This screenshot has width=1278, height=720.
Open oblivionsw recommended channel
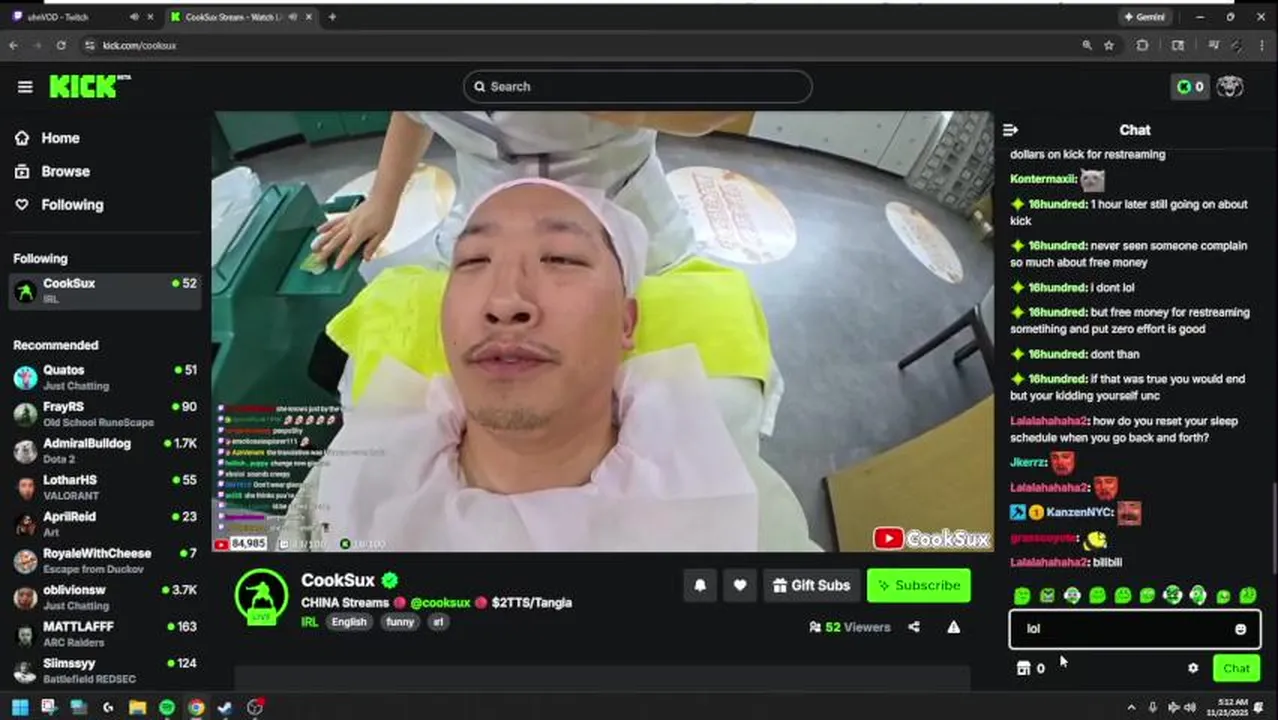(x=104, y=597)
